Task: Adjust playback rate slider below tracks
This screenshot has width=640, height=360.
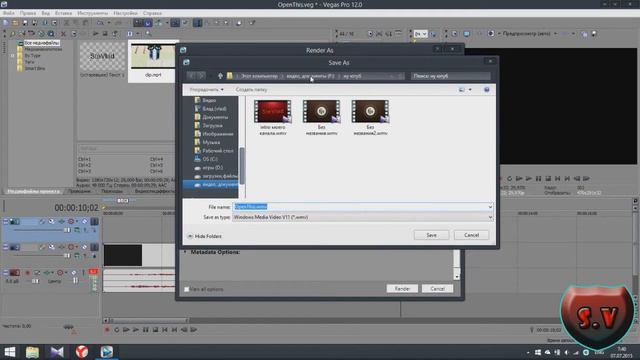Action: click(69, 327)
